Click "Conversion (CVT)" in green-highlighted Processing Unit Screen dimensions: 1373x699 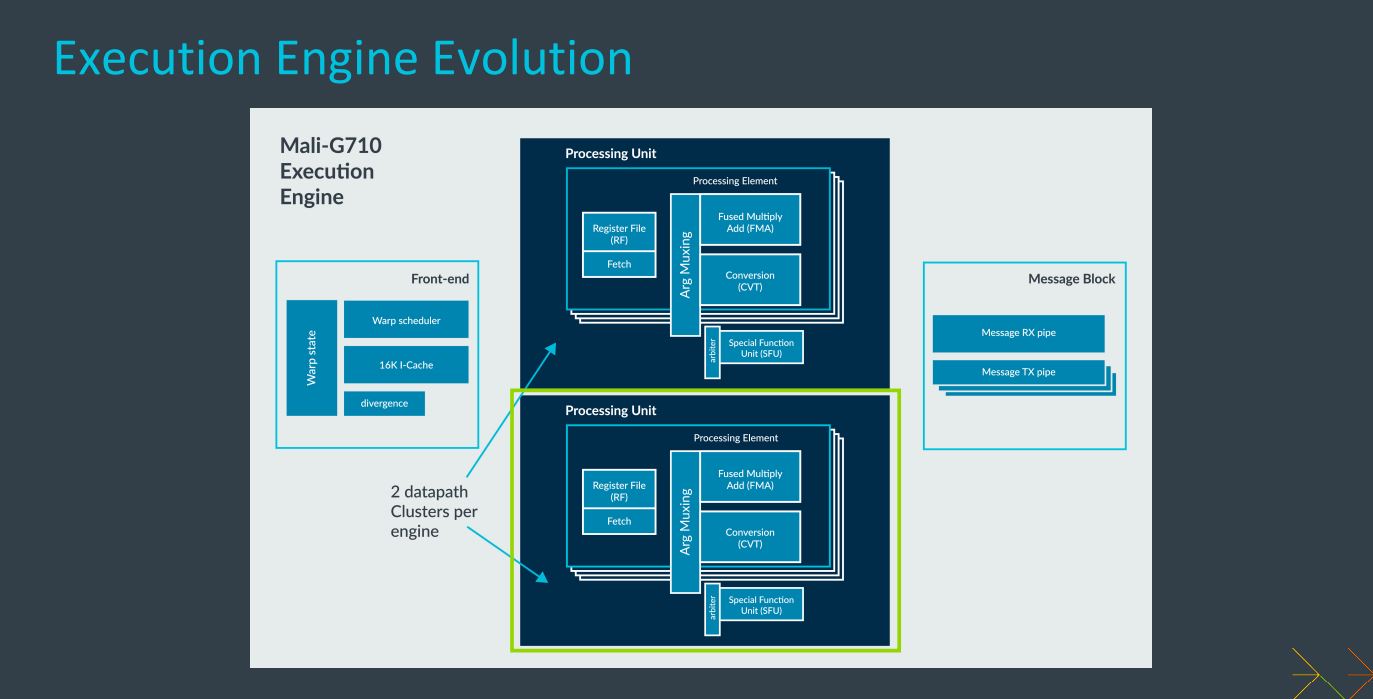click(x=750, y=538)
